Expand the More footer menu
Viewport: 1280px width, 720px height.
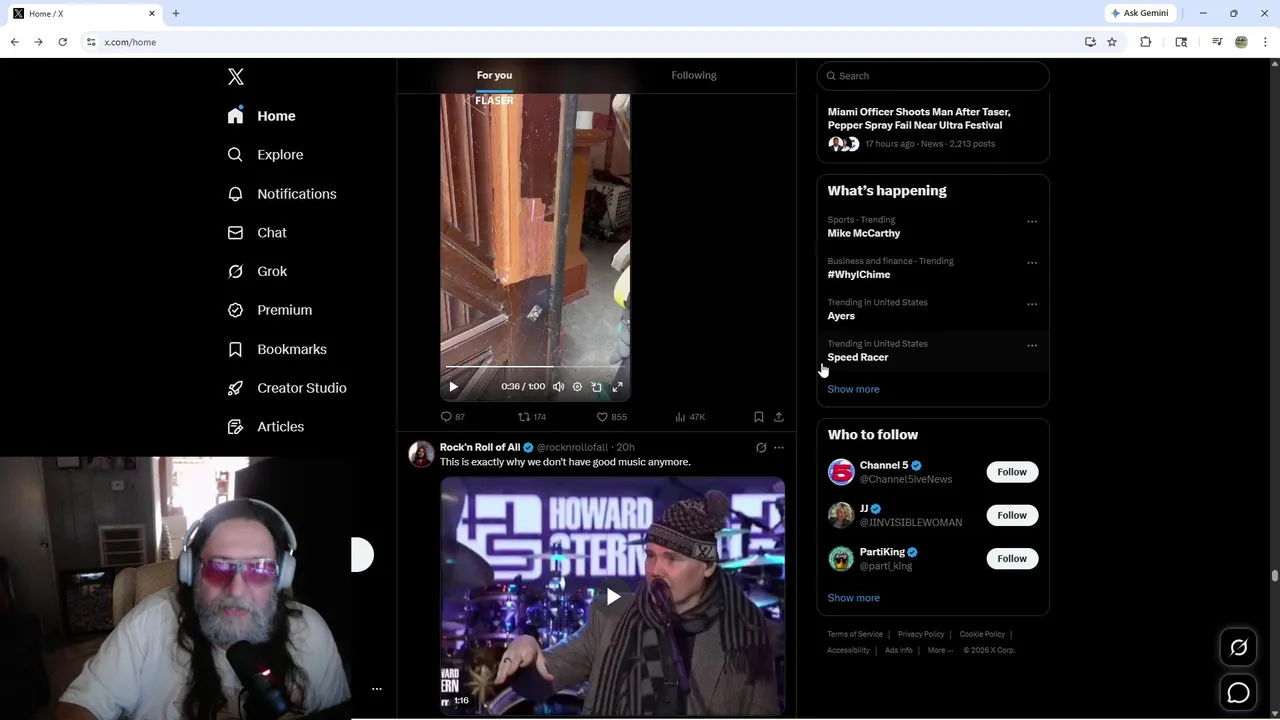(x=939, y=650)
